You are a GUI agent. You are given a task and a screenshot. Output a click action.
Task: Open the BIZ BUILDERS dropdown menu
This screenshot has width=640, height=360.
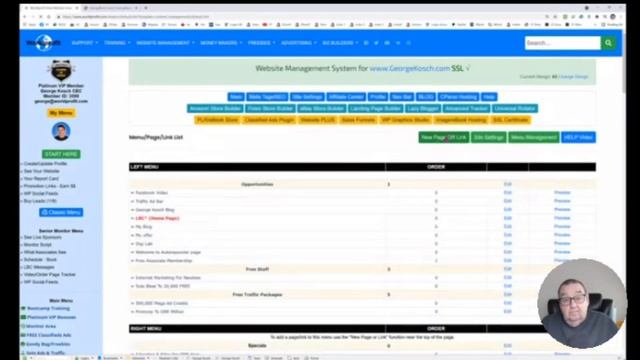340,43
